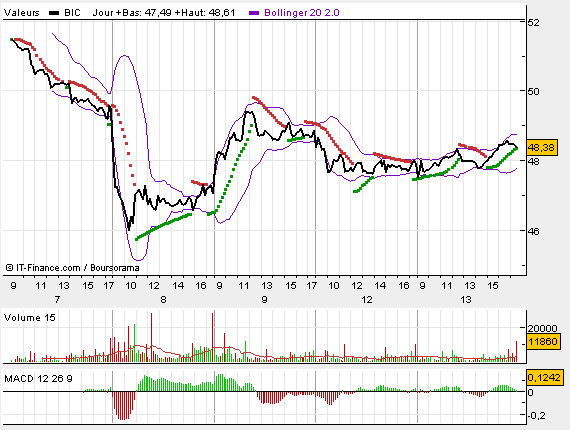The width and height of the screenshot is (570, 430).
Task: Click the 'Bollinger 20 2.0' indicator label
Action: [302, 13]
